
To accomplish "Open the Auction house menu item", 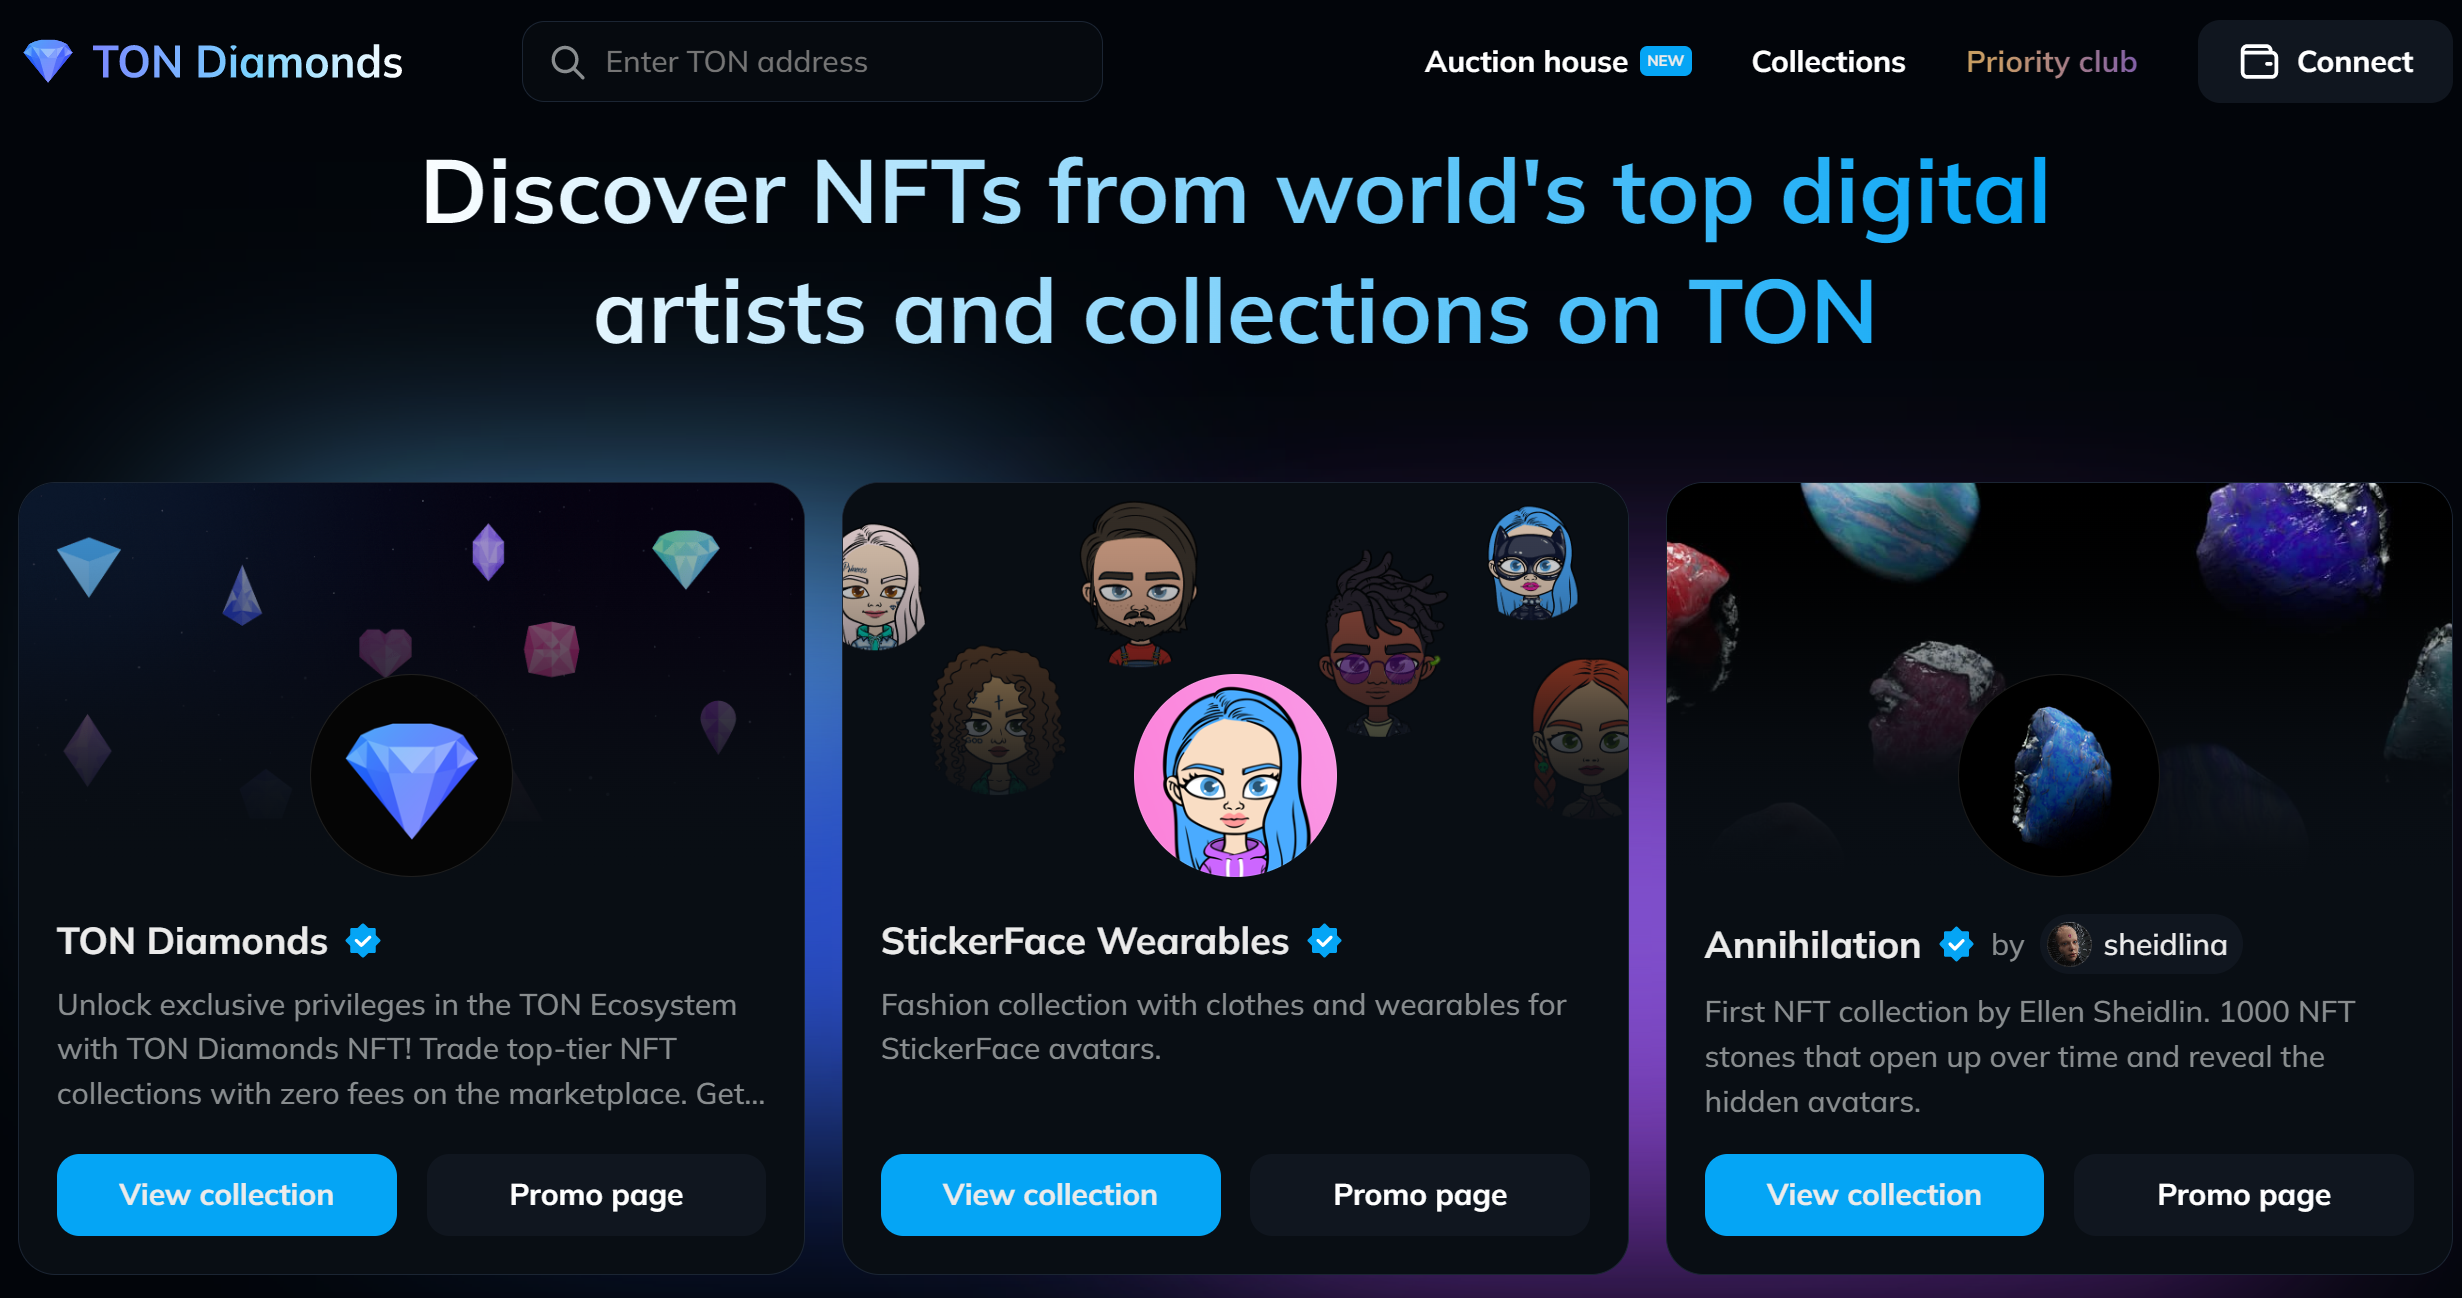I will tap(1525, 62).
